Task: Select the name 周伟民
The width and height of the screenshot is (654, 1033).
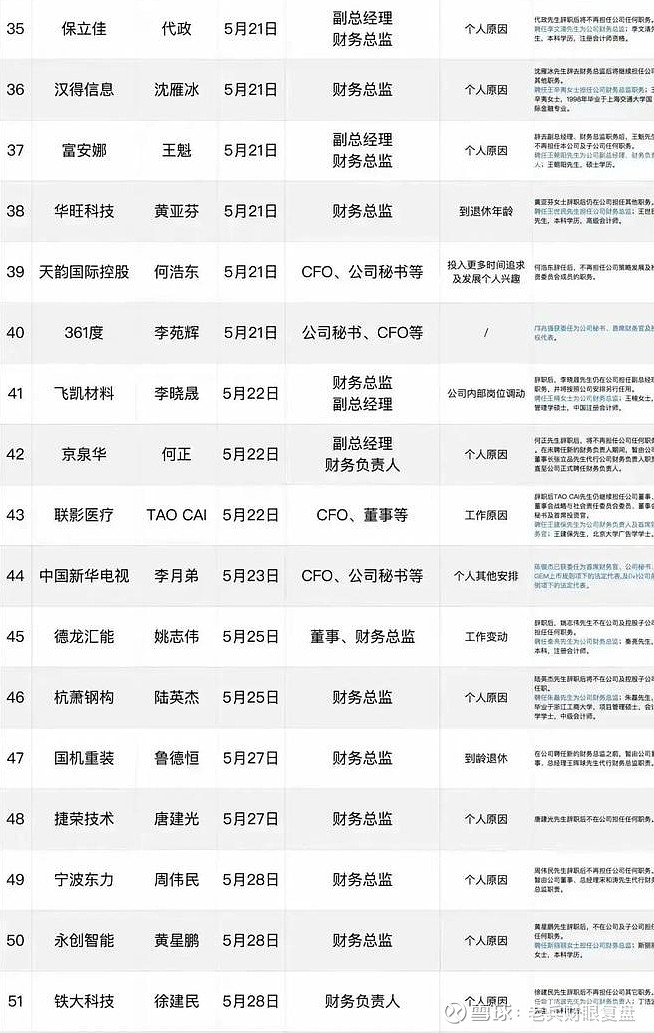Action: pyautogui.click(x=177, y=879)
